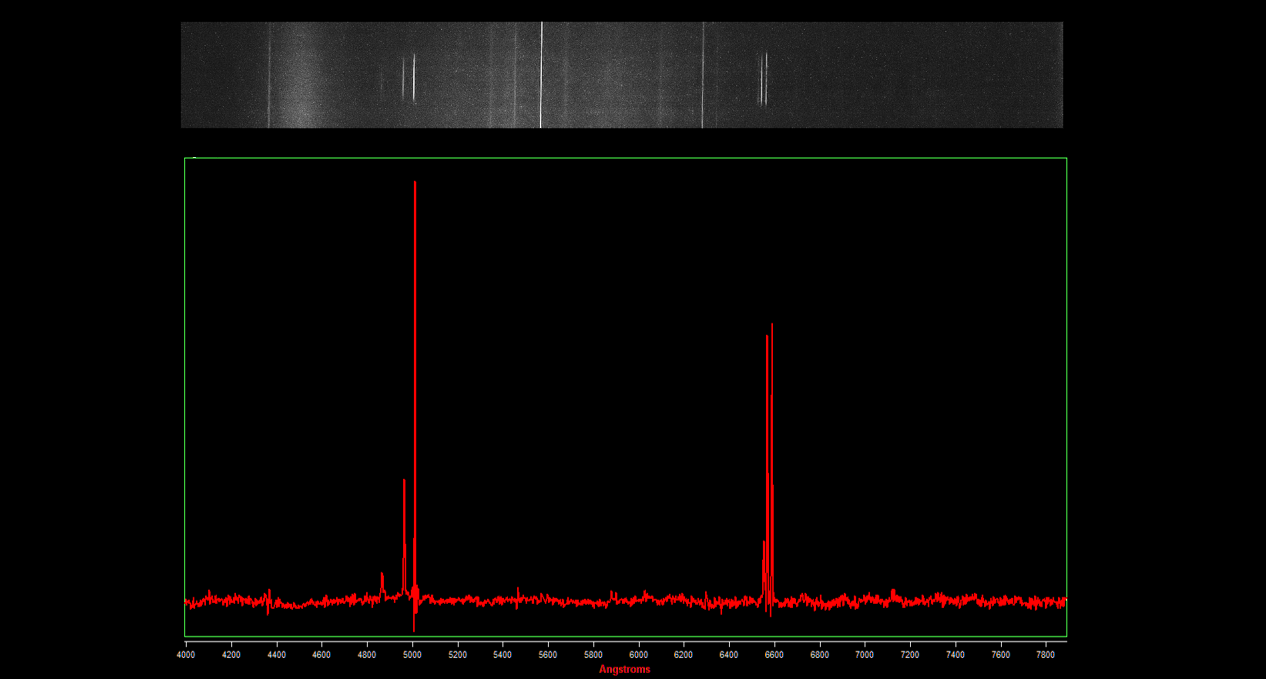Click the red Angstroms axis label
The image size is (1266, 679).
click(x=624, y=669)
